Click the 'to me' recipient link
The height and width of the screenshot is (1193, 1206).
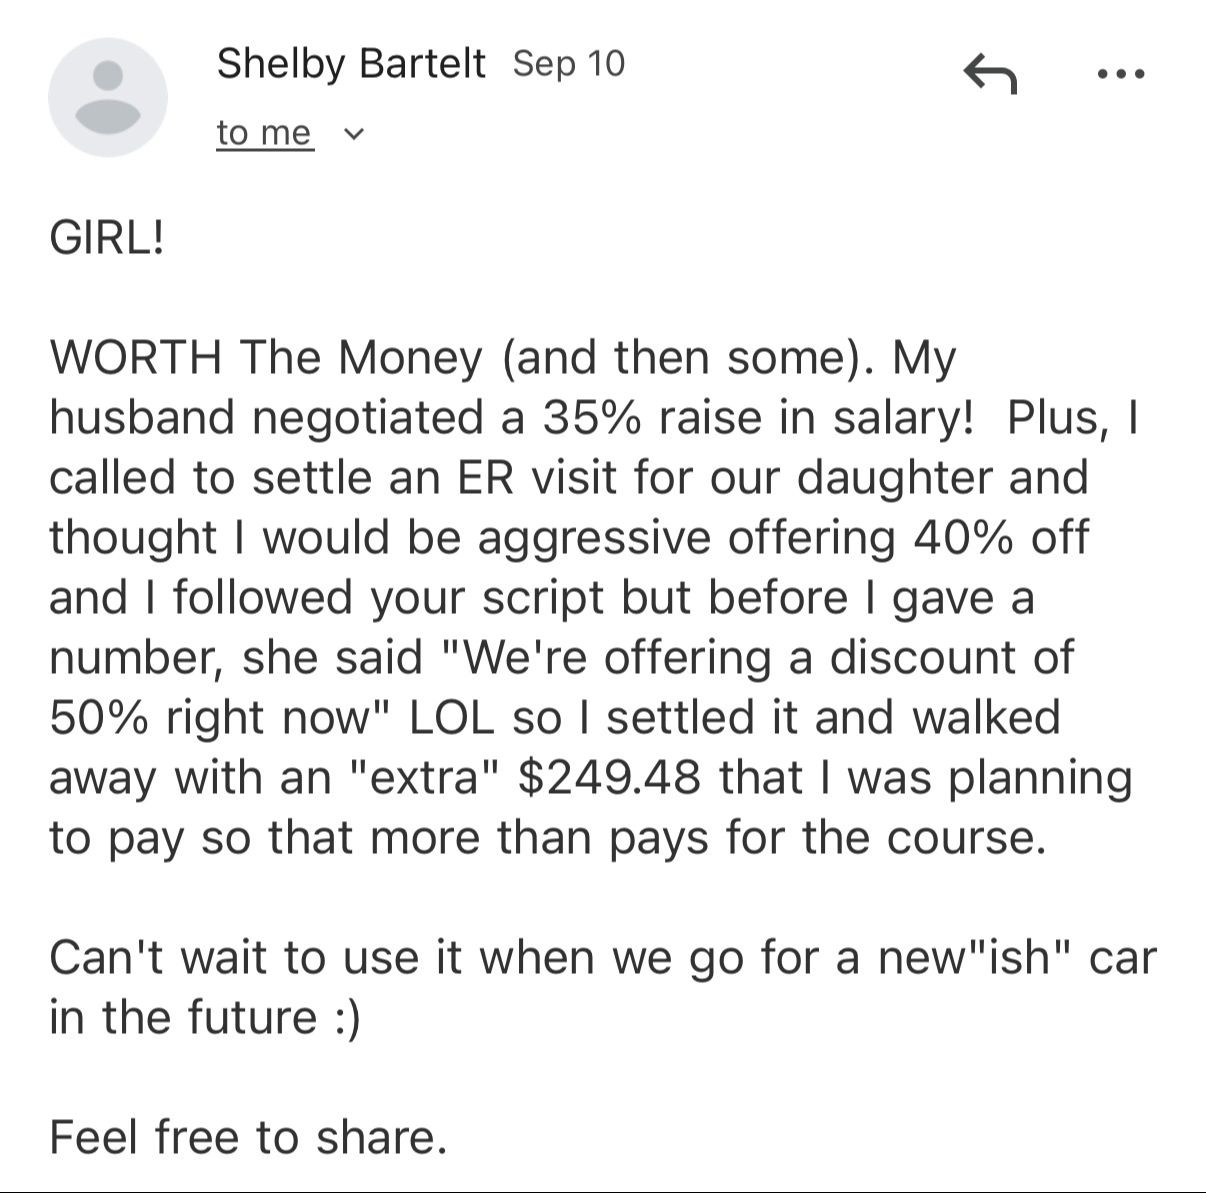click(264, 133)
